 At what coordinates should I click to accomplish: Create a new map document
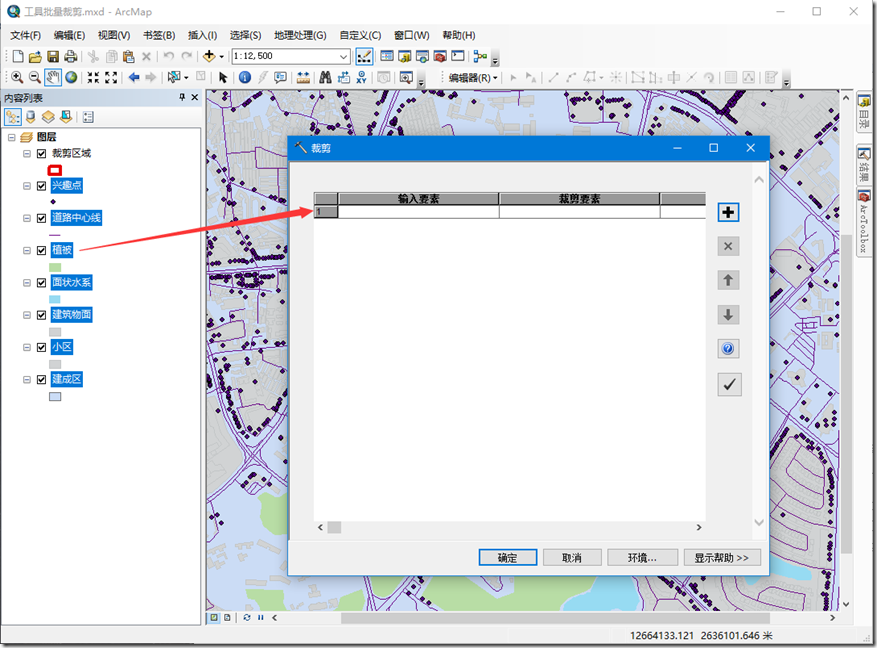[x=18, y=56]
